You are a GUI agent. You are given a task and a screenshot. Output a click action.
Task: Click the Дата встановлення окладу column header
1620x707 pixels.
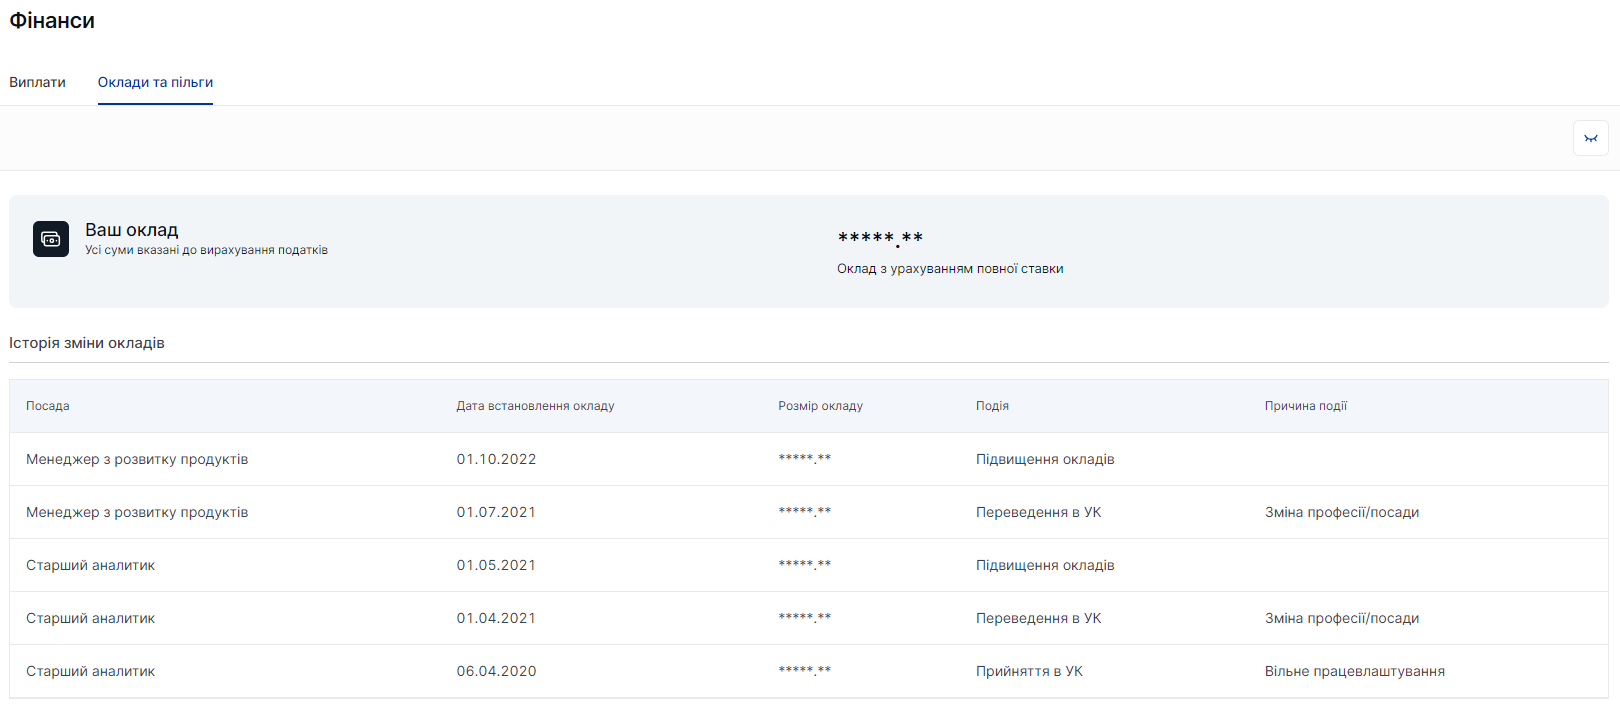(x=535, y=406)
